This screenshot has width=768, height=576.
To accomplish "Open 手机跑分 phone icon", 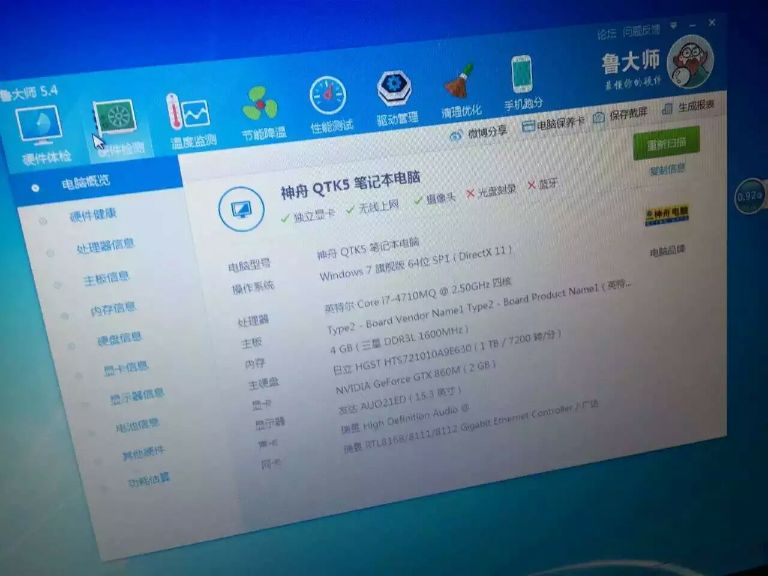I will [x=522, y=74].
